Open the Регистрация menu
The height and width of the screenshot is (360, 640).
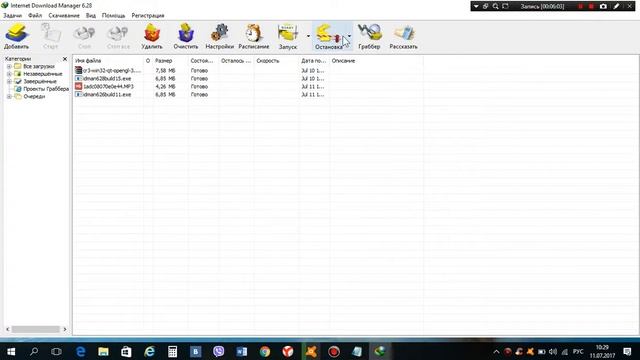point(148,16)
